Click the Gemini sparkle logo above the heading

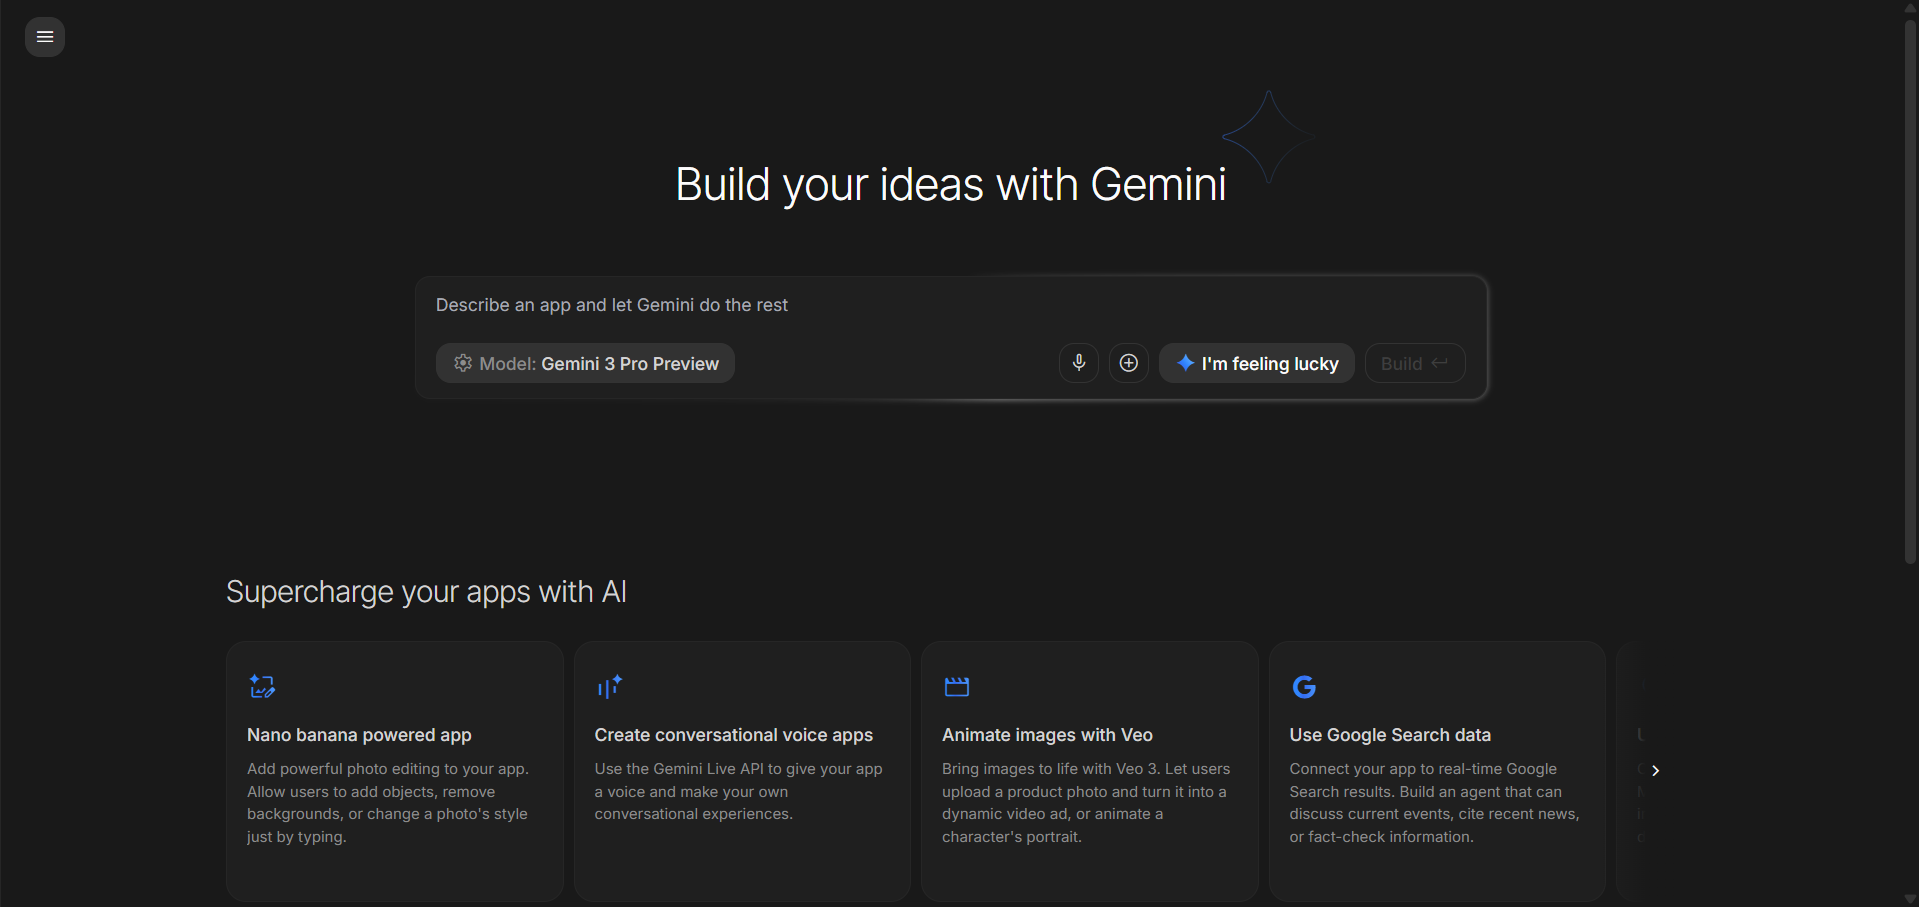pos(1267,137)
